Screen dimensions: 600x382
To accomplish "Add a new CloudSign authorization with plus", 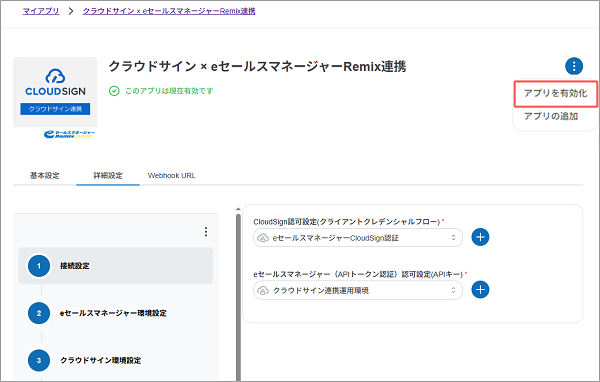I will [x=480, y=237].
